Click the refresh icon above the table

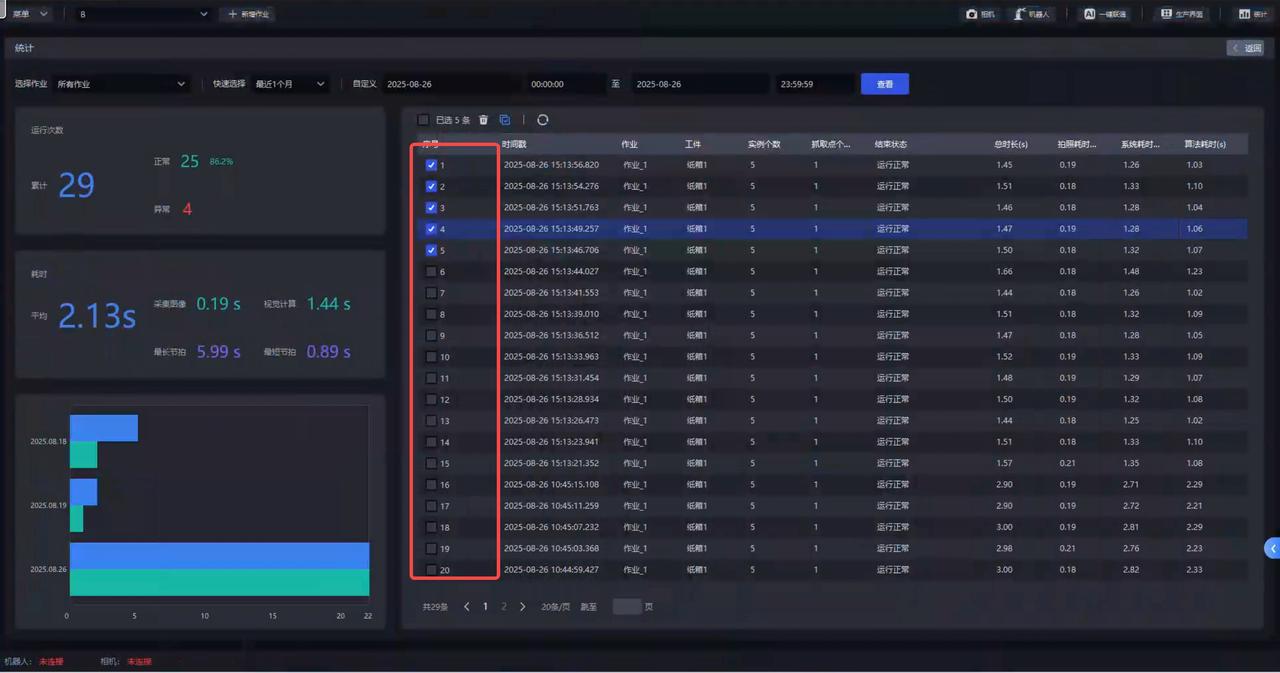pyautogui.click(x=542, y=120)
